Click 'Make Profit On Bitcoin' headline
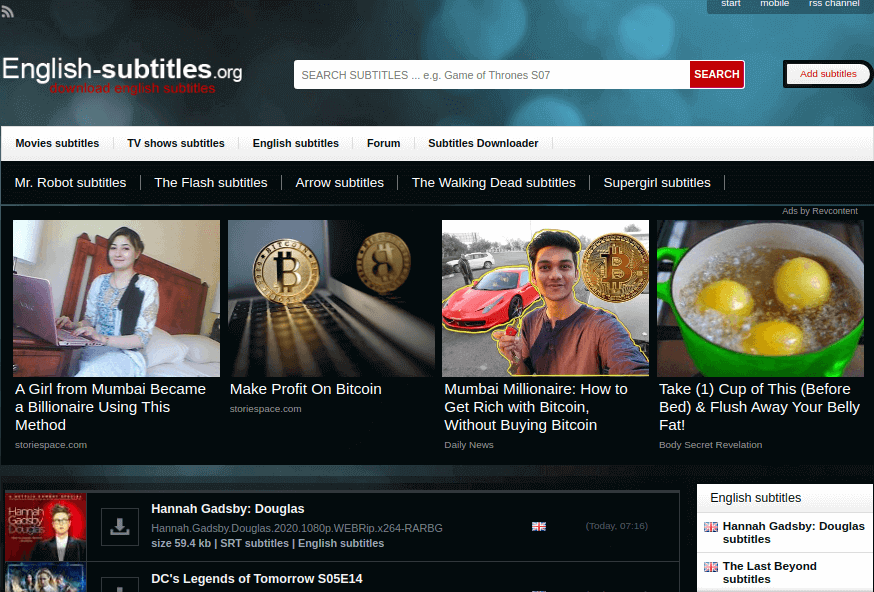Image resolution: width=874 pixels, height=592 pixels. tap(305, 389)
